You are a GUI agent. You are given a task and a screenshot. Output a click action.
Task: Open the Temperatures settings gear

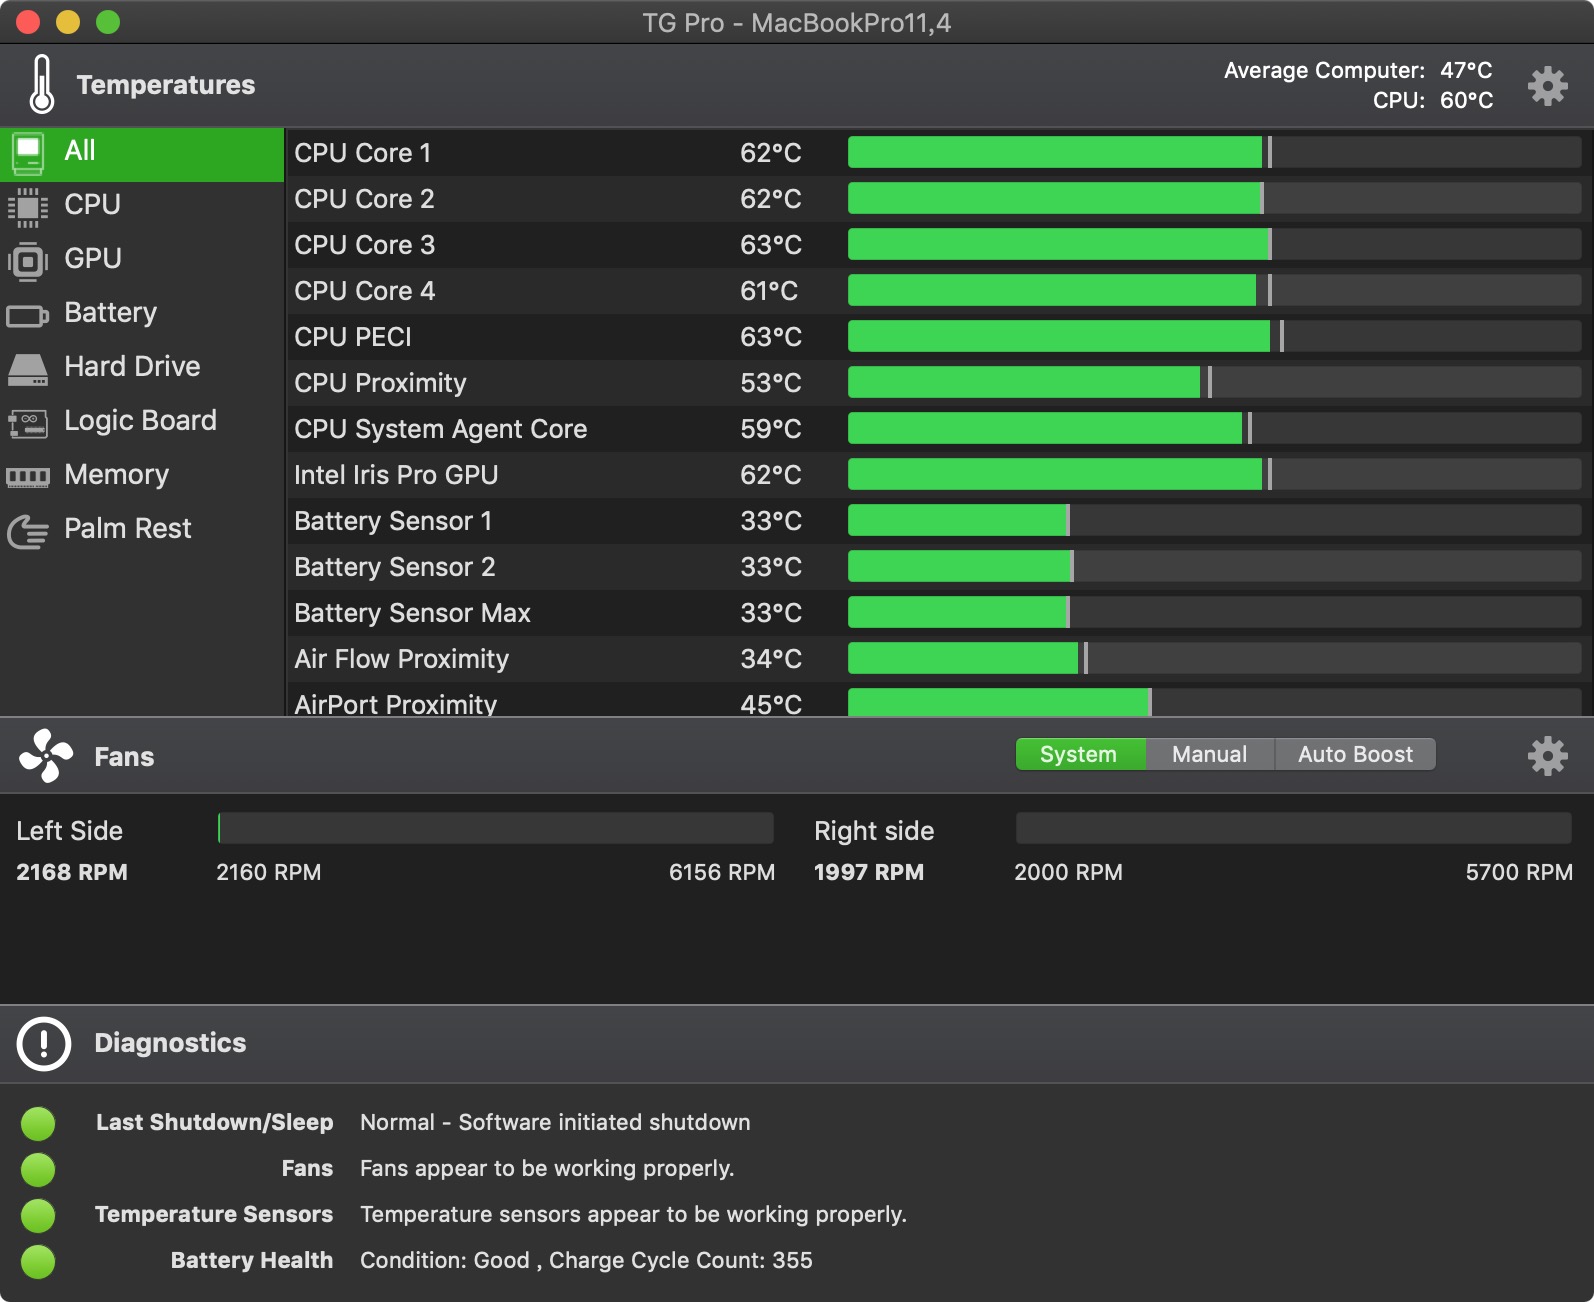point(1547,86)
